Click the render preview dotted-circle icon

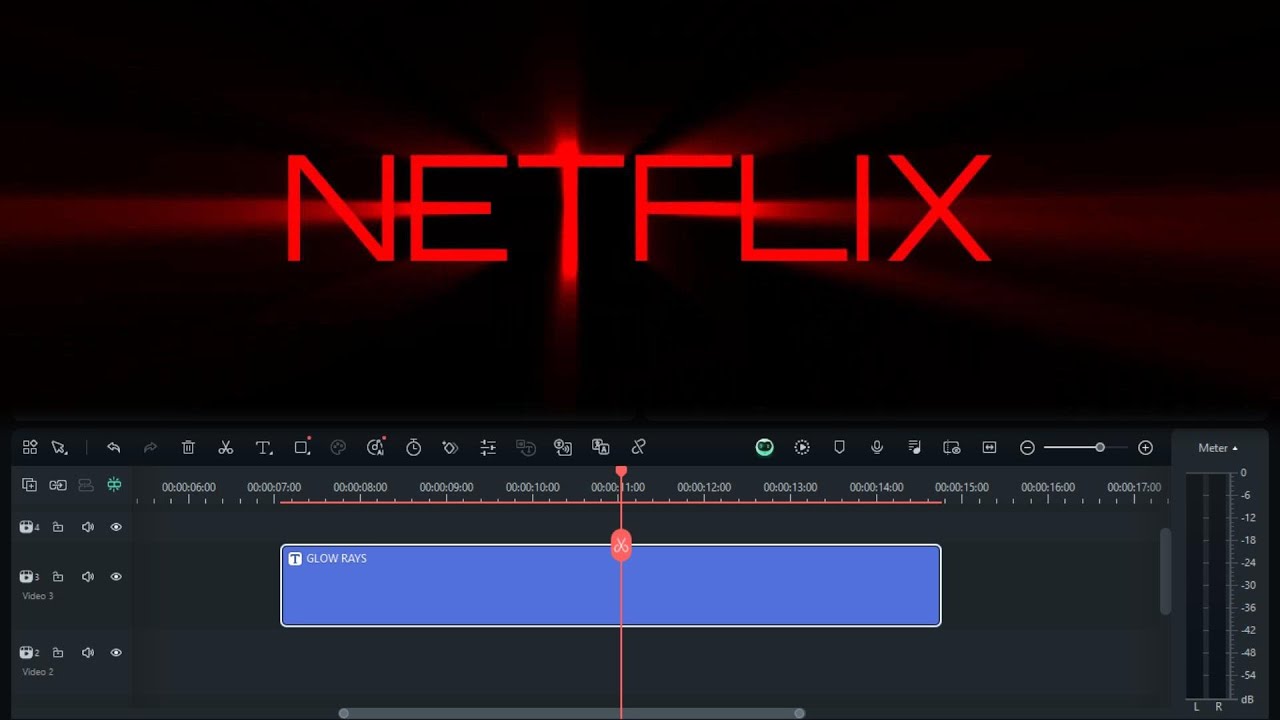(802, 447)
